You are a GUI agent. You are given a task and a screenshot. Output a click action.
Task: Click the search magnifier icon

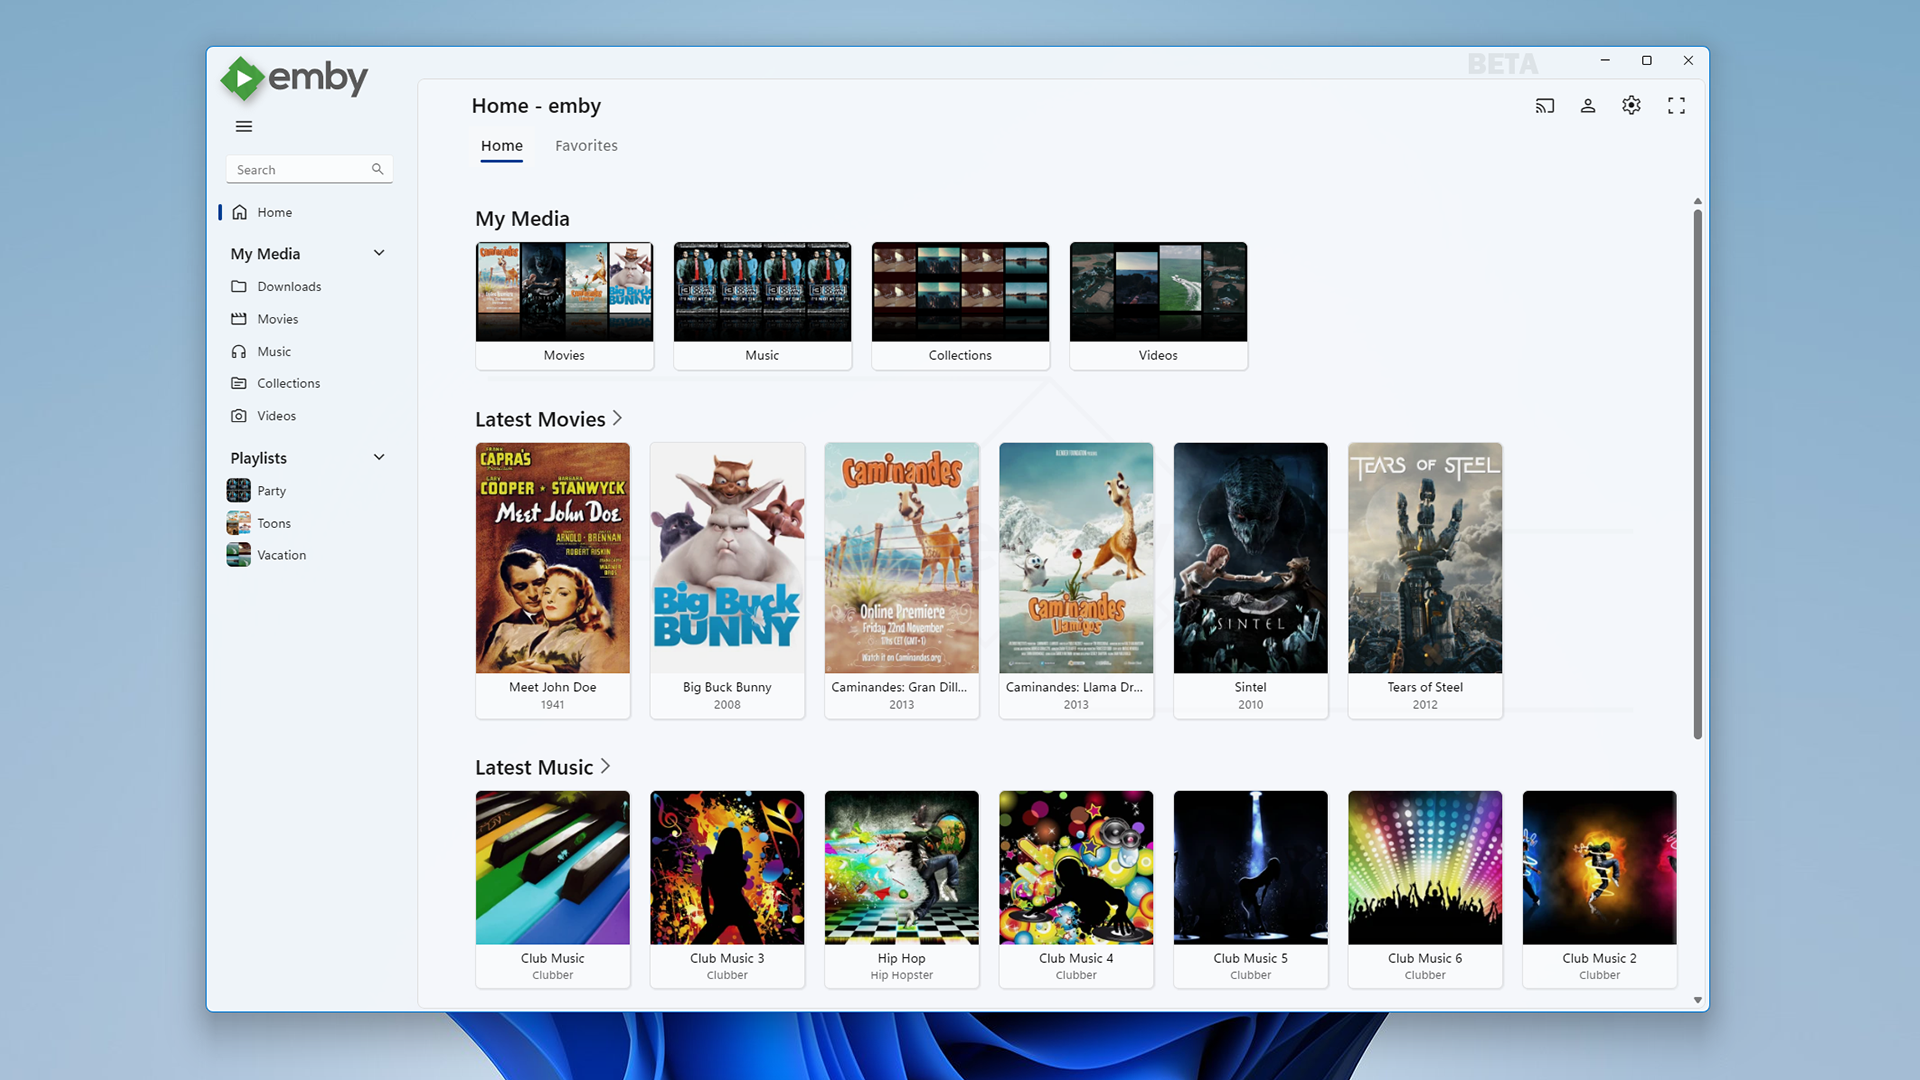(377, 169)
